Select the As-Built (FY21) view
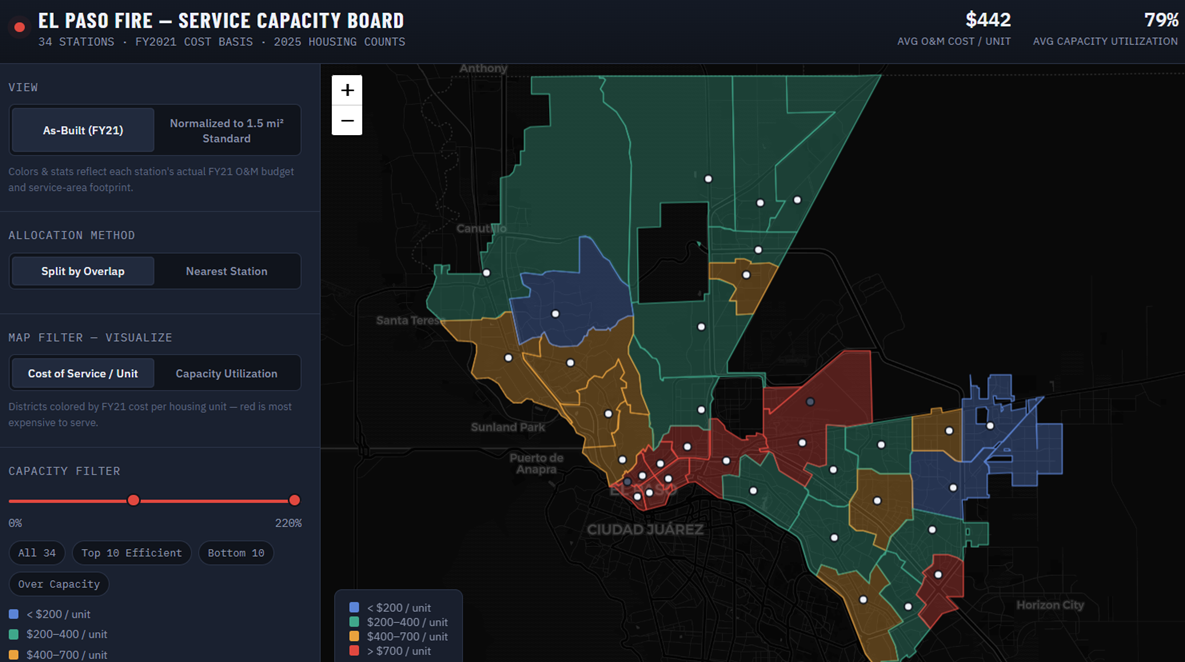This screenshot has width=1185, height=662. 83,130
